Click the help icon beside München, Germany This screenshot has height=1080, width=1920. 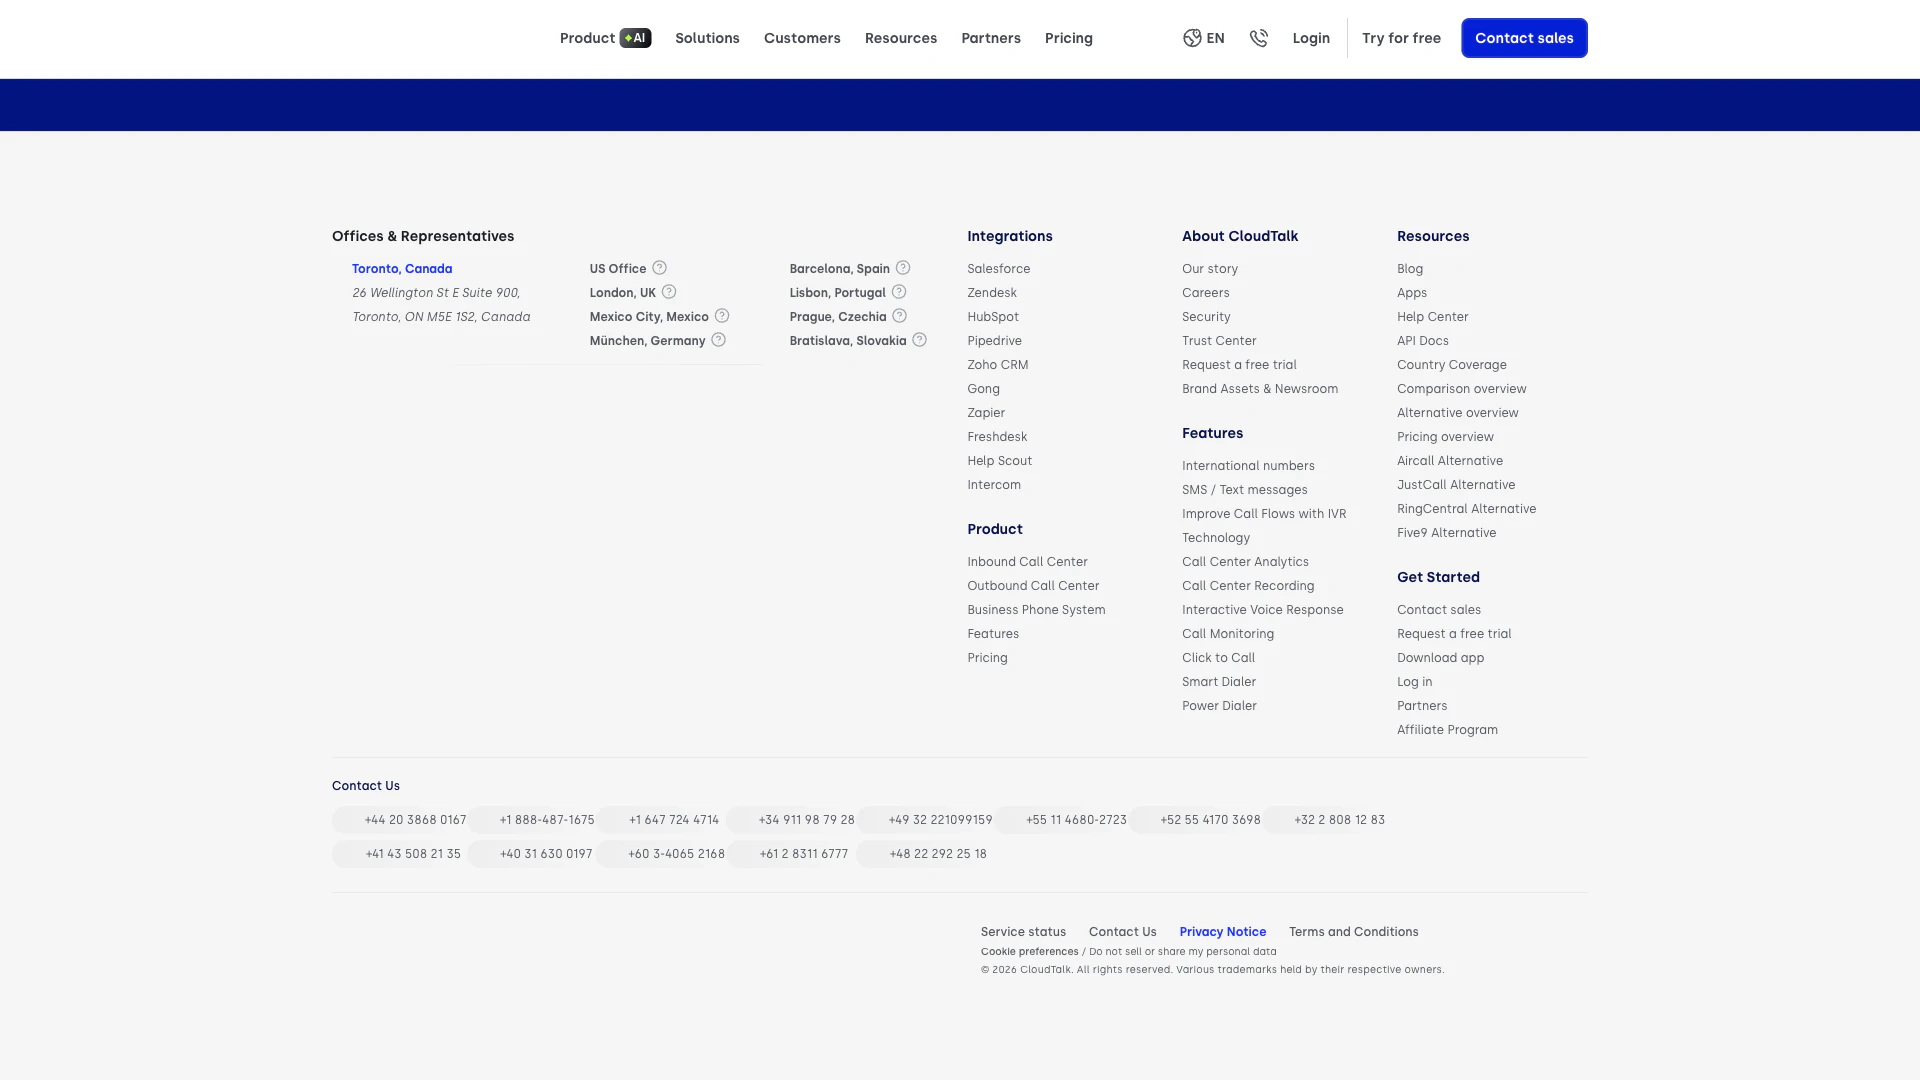click(x=718, y=340)
